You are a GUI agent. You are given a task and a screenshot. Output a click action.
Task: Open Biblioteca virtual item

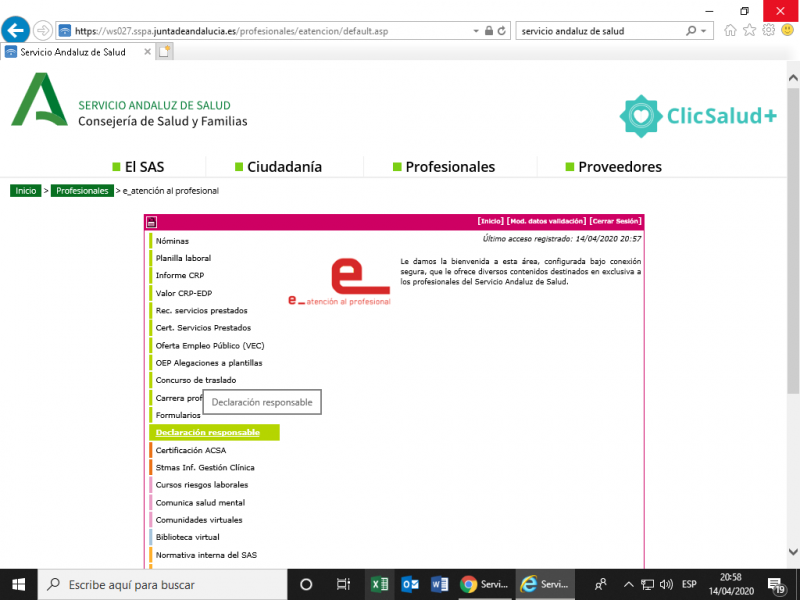click(187, 538)
